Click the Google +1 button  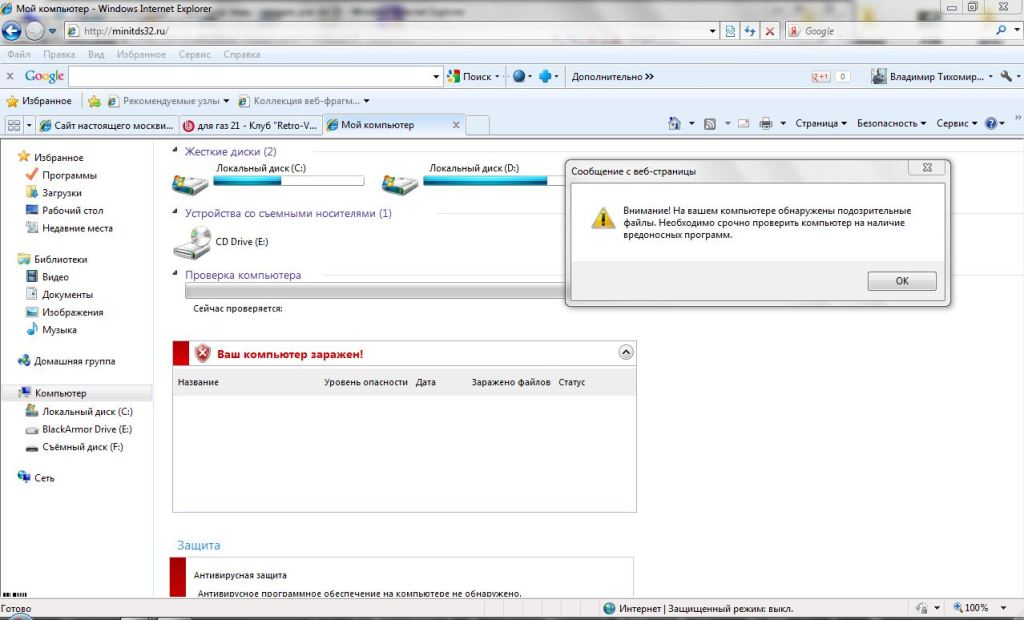point(820,76)
